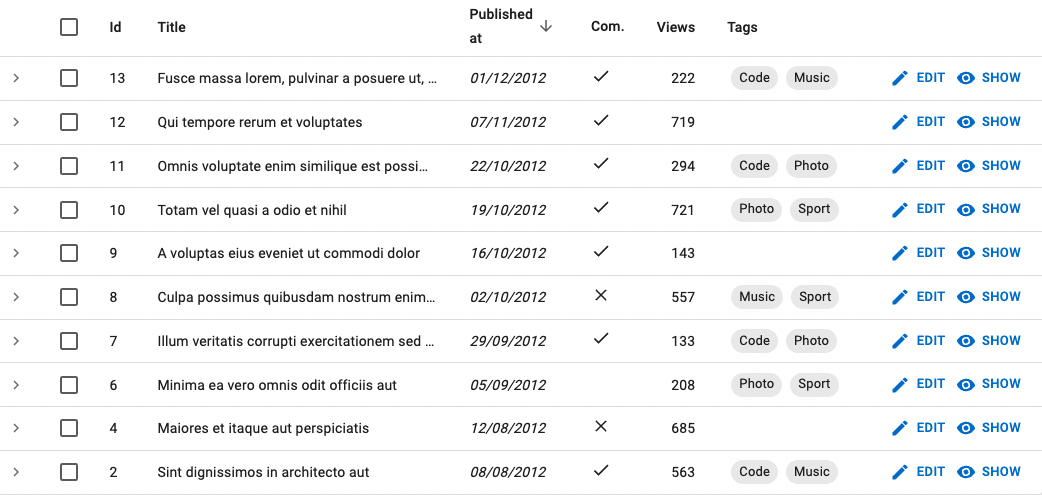
Task: Expand the row for post 8
Action: [x=16, y=297]
